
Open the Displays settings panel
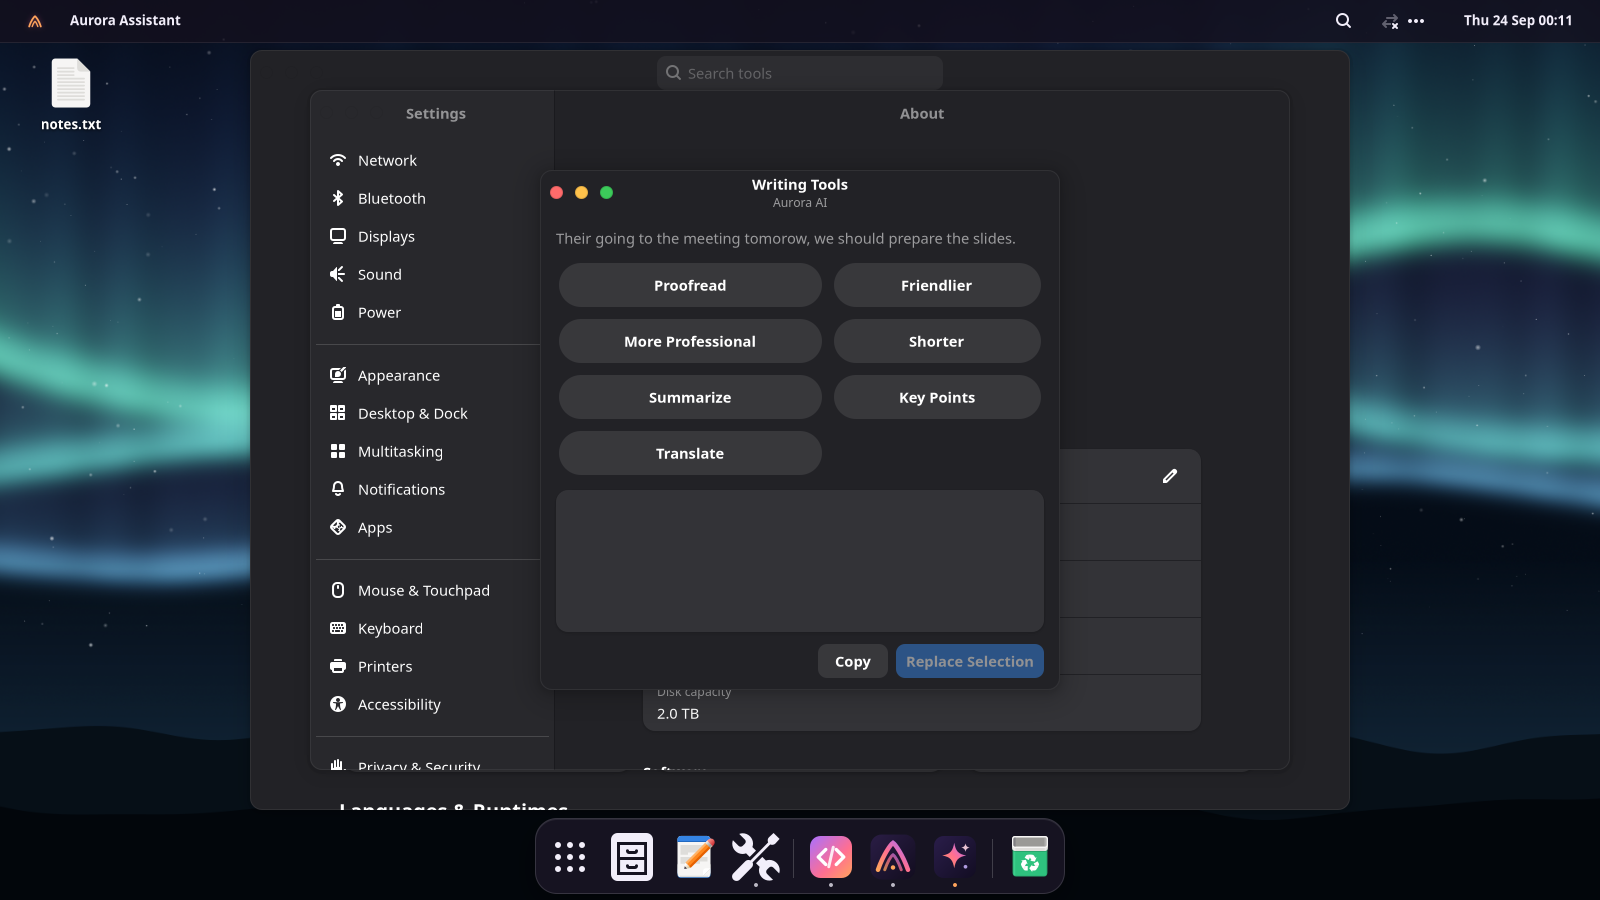pyautogui.click(x=430, y=236)
